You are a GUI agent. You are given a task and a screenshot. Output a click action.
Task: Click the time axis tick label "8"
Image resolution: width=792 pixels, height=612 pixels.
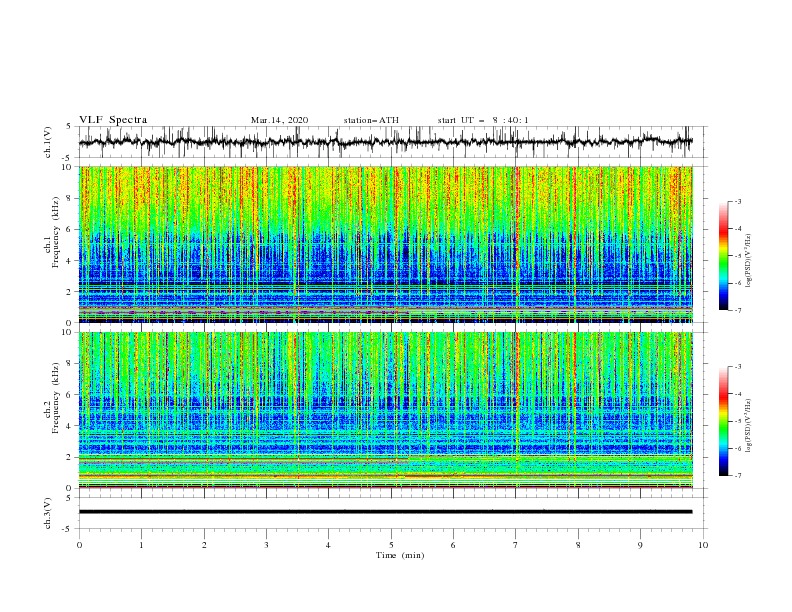578,545
